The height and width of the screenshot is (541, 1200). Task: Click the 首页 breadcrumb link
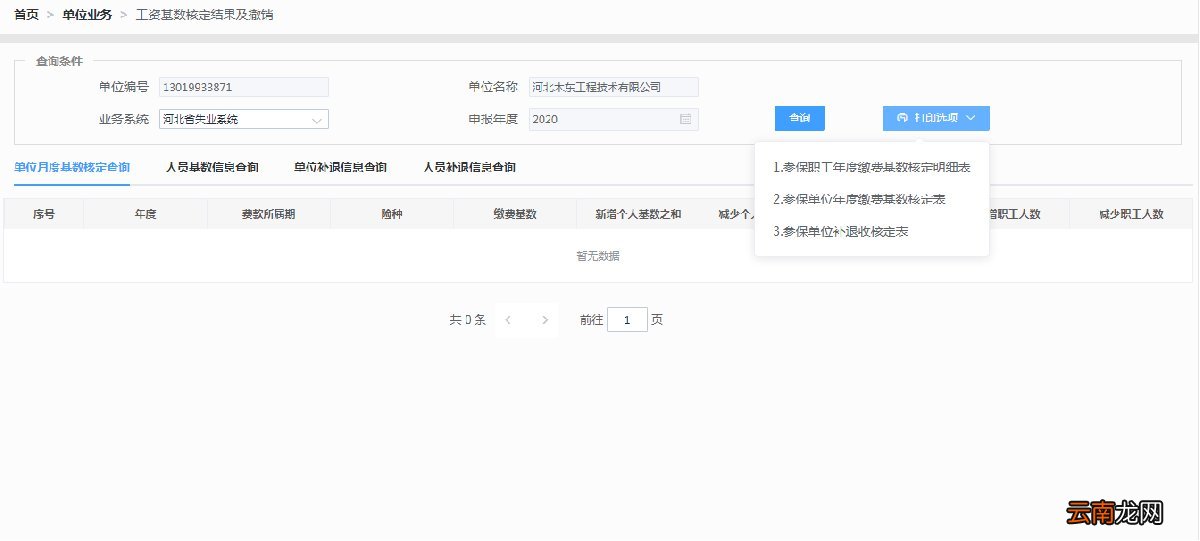click(26, 15)
